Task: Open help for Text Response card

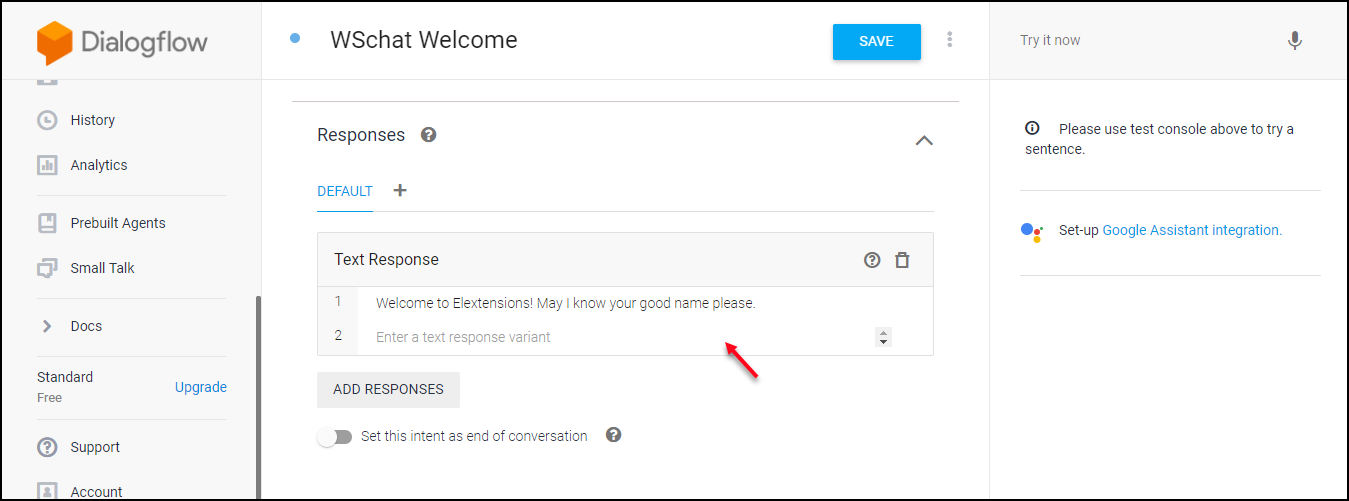Action: pyautogui.click(x=872, y=260)
